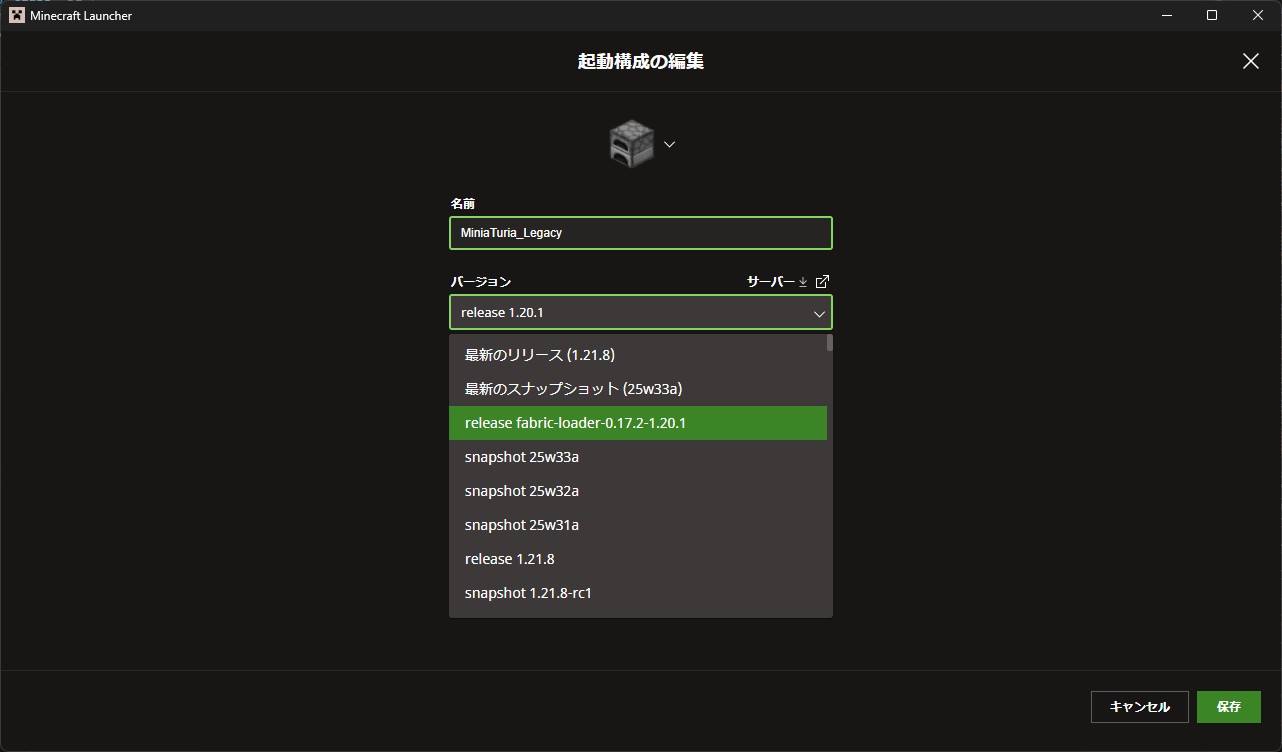Click the furnace block profile icon
Image resolution: width=1282 pixels, height=752 pixels.
click(631, 144)
